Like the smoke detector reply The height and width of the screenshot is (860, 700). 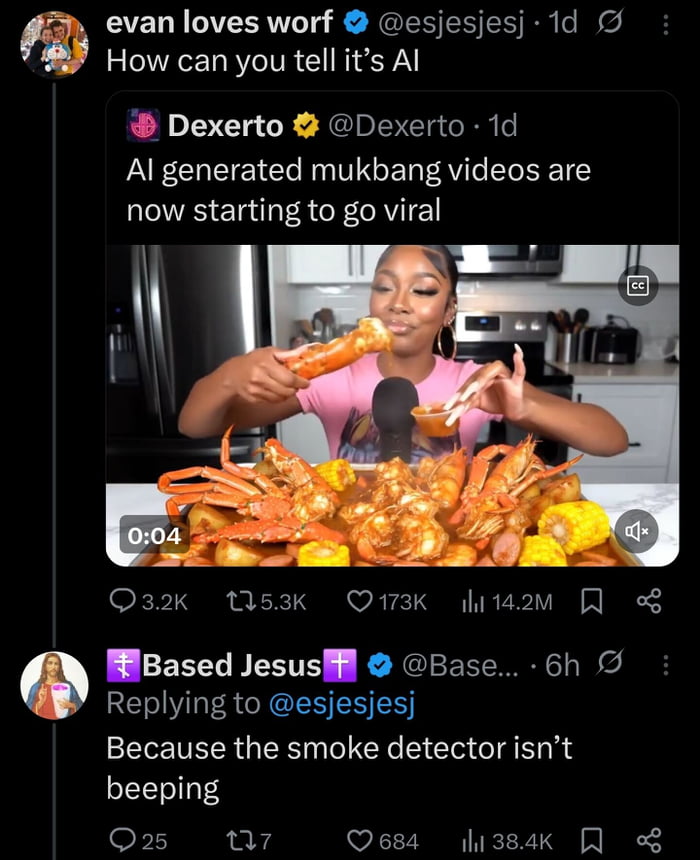[x=359, y=840]
